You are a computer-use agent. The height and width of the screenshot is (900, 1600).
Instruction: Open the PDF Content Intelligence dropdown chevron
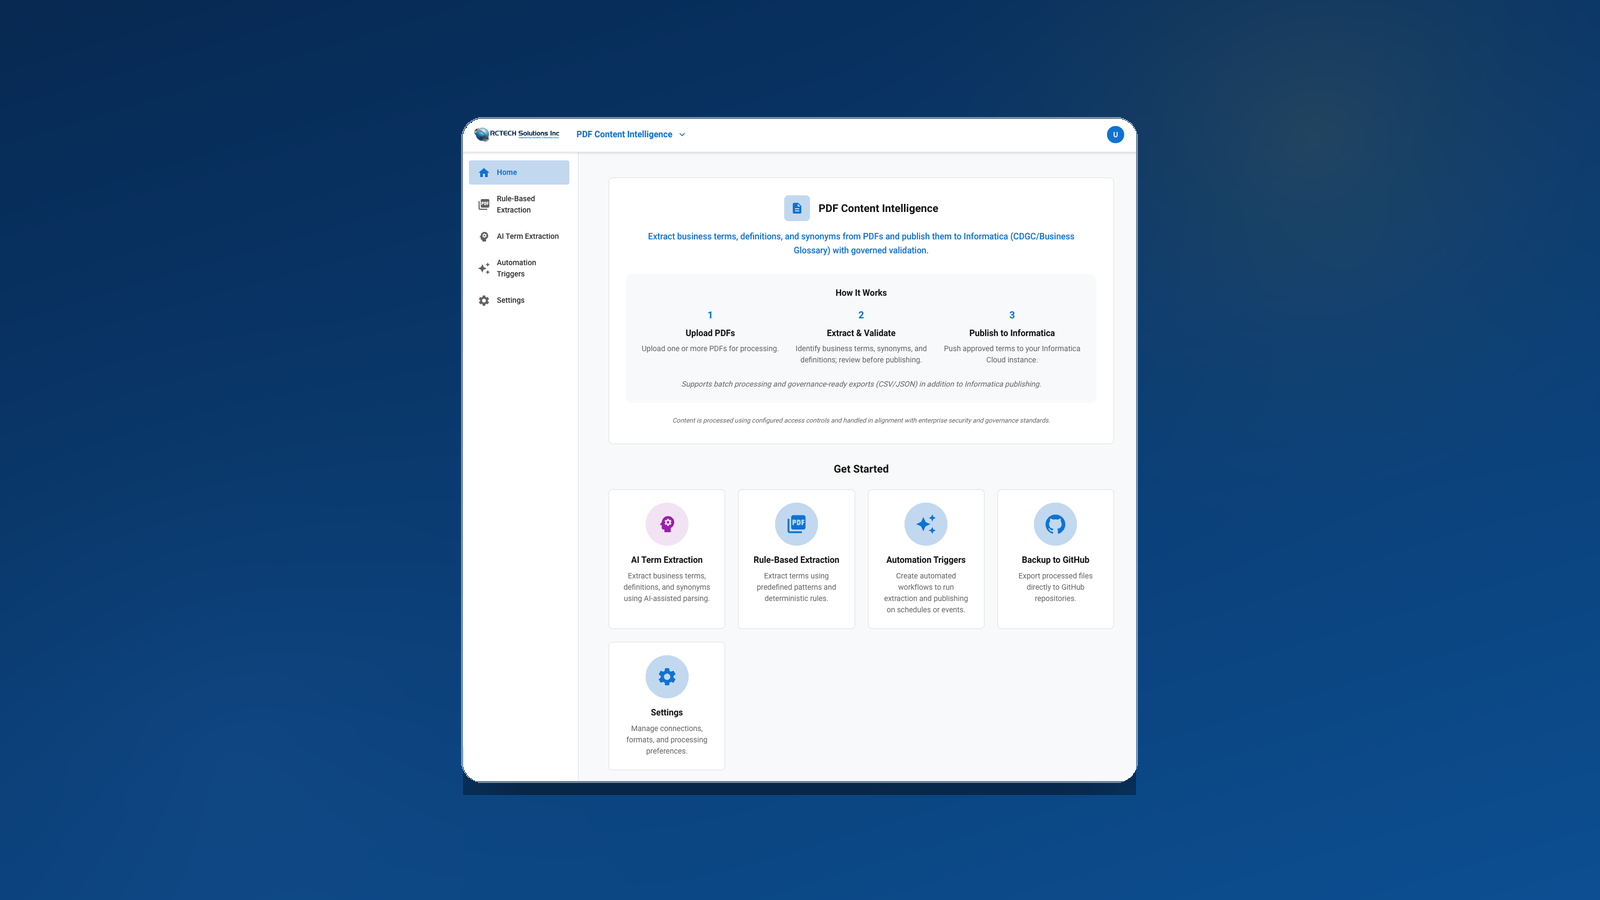[682, 134]
